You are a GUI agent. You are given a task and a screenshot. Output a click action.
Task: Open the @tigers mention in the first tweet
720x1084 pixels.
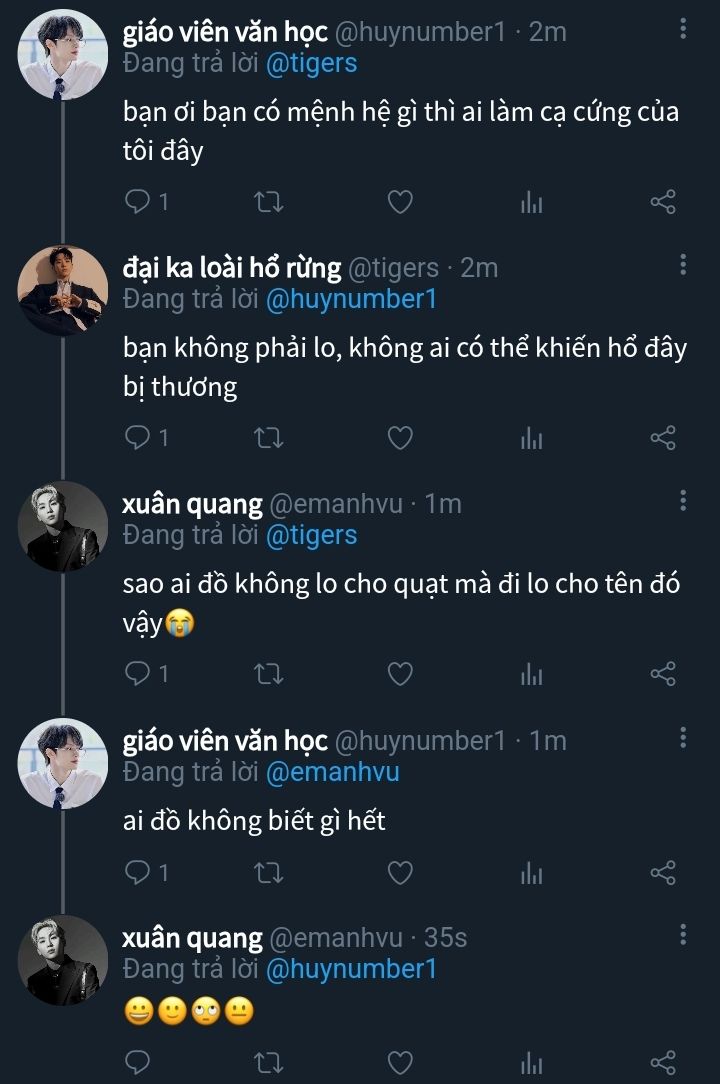311,63
